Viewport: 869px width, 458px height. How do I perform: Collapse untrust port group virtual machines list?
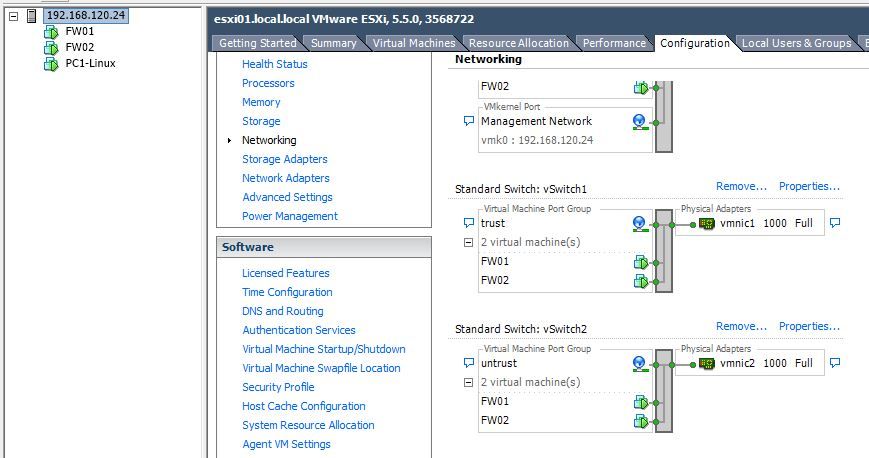pos(469,383)
